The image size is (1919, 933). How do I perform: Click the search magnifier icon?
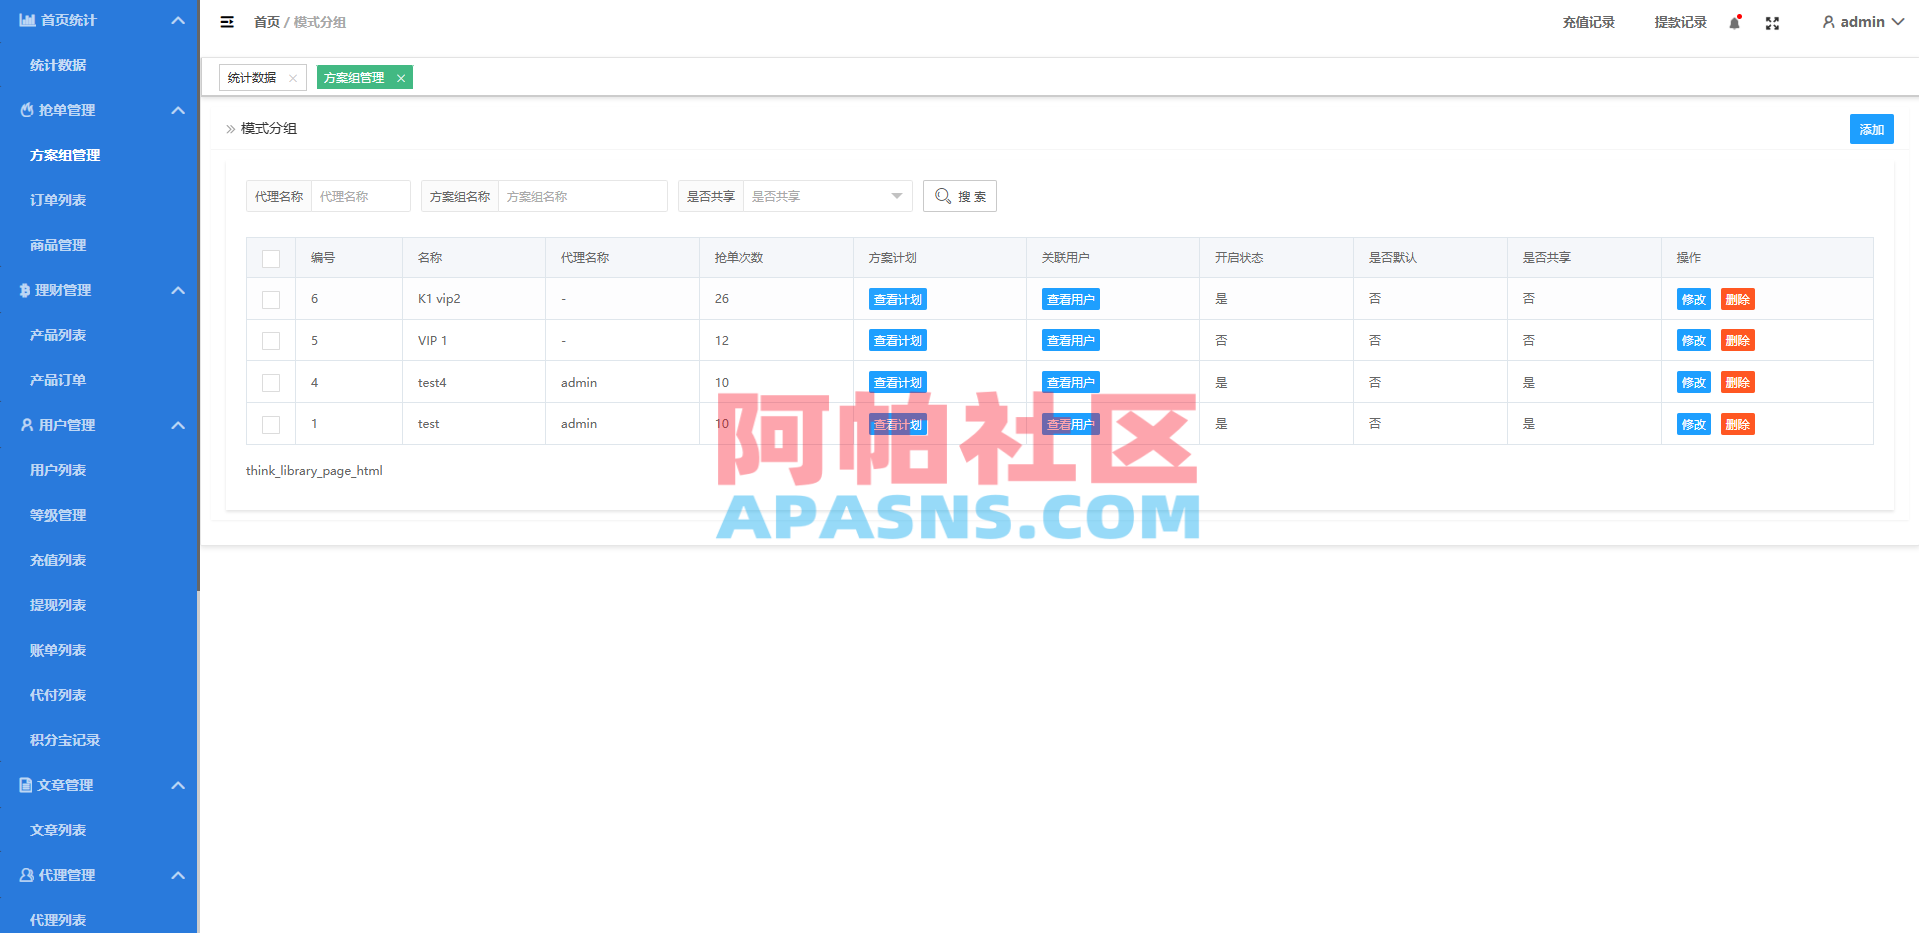point(941,196)
